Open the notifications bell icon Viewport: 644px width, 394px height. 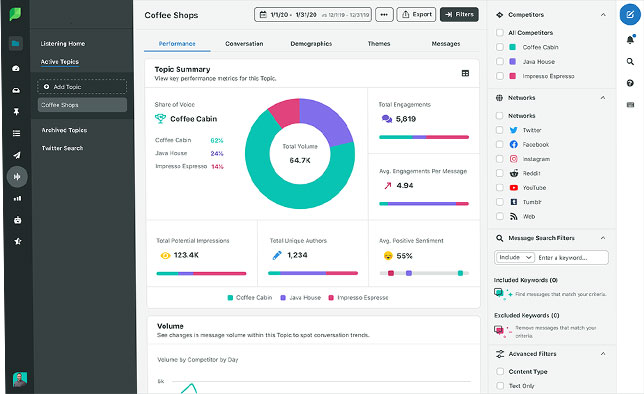(x=630, y=39)
